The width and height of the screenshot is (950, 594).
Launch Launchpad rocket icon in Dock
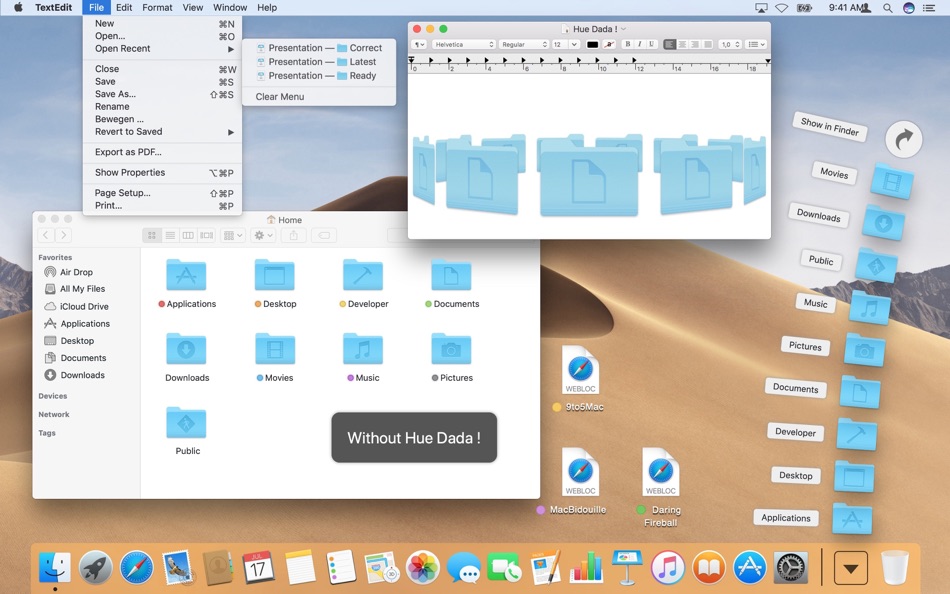click(x=96, y=567)
